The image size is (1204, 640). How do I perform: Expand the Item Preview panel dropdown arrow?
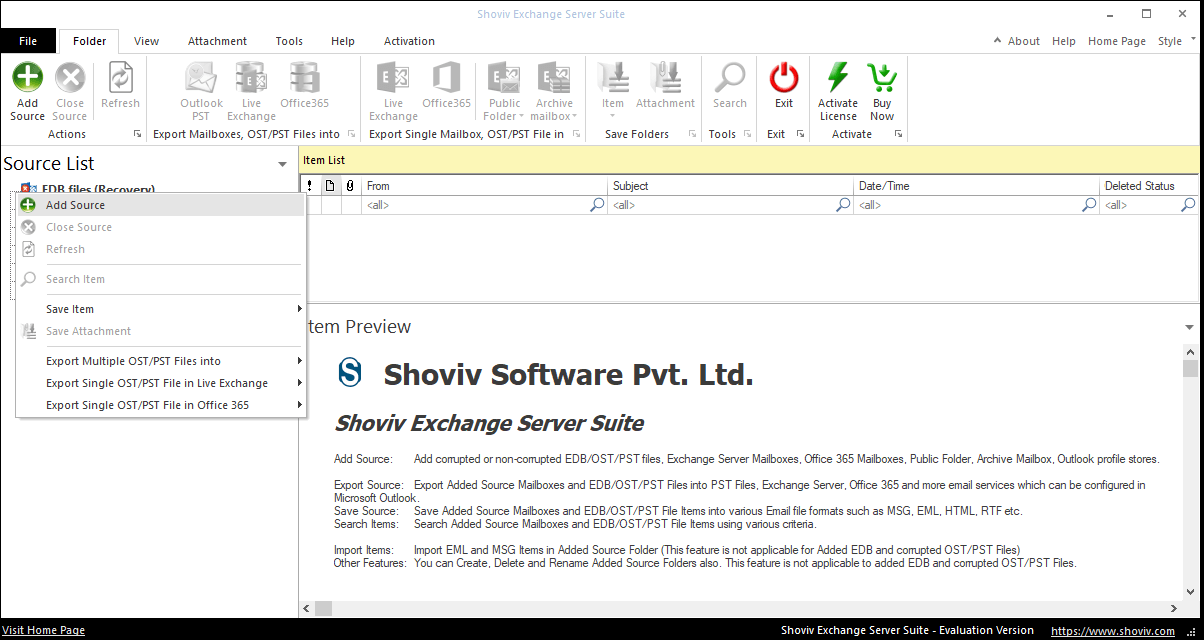[x=1189, y=327]
